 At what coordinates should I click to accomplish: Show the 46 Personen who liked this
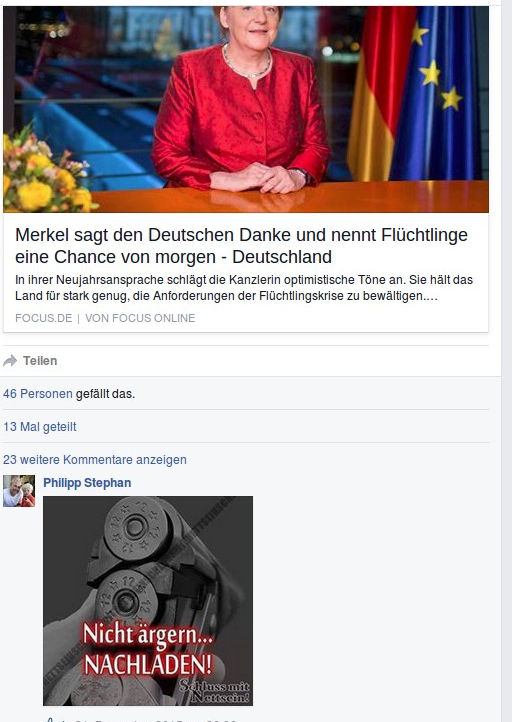(x=38, y=394)
